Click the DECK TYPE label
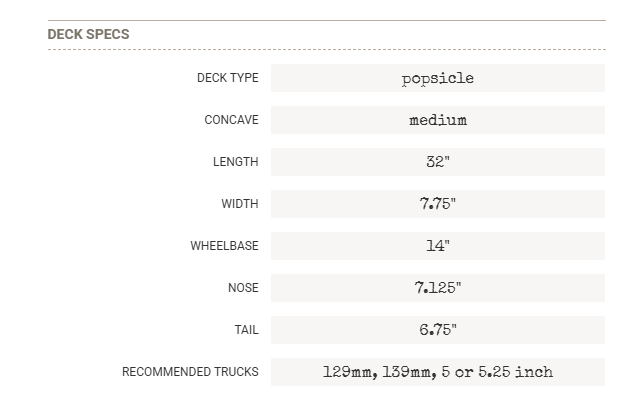This screenshot has width=623, height=402. coord(227,78)
